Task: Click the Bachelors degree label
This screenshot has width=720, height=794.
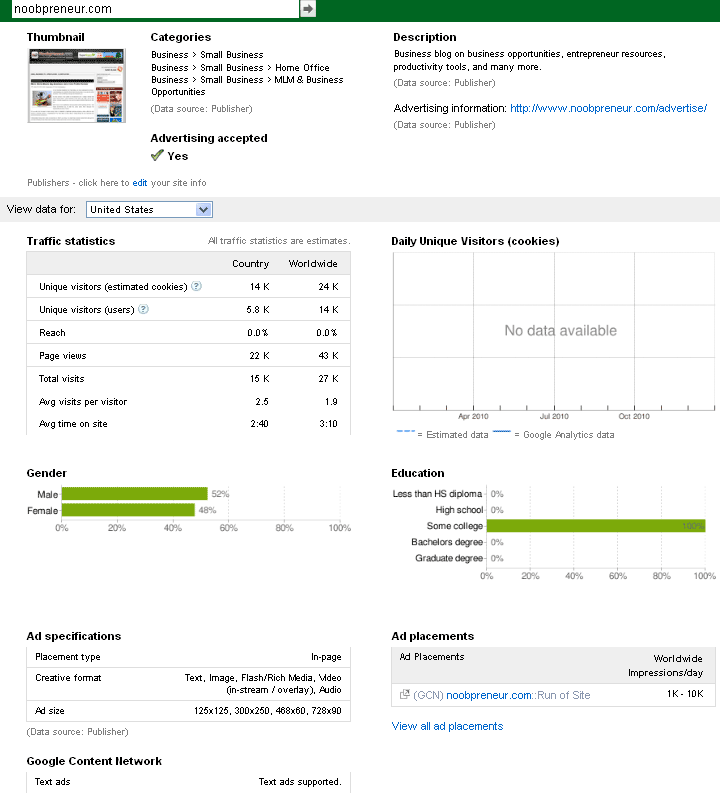Action: coord(447,542)
